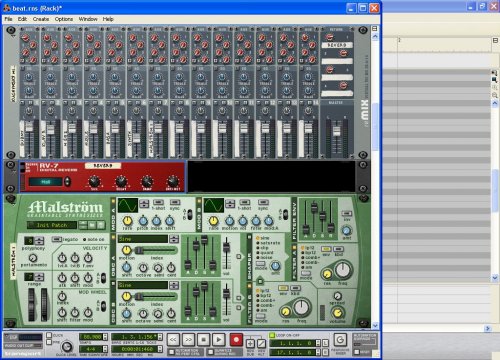
Task: Click the Shaper mode button
Action: (x=260, y=263)
